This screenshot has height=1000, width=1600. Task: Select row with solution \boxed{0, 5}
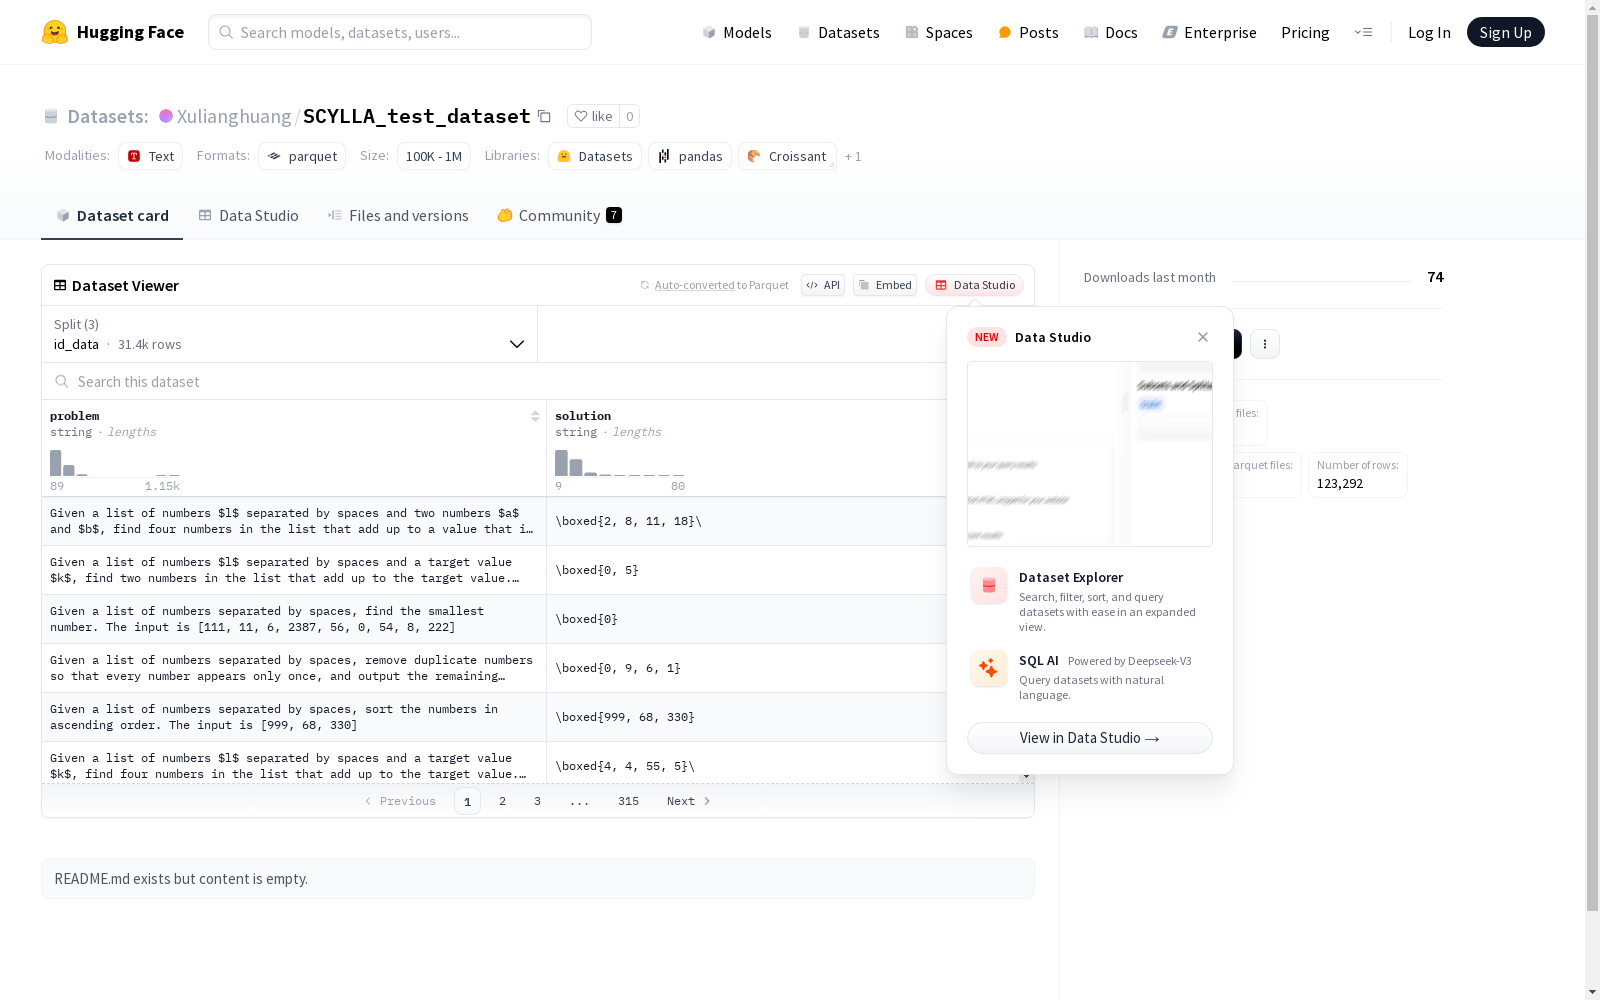click(x=494, y=570)
